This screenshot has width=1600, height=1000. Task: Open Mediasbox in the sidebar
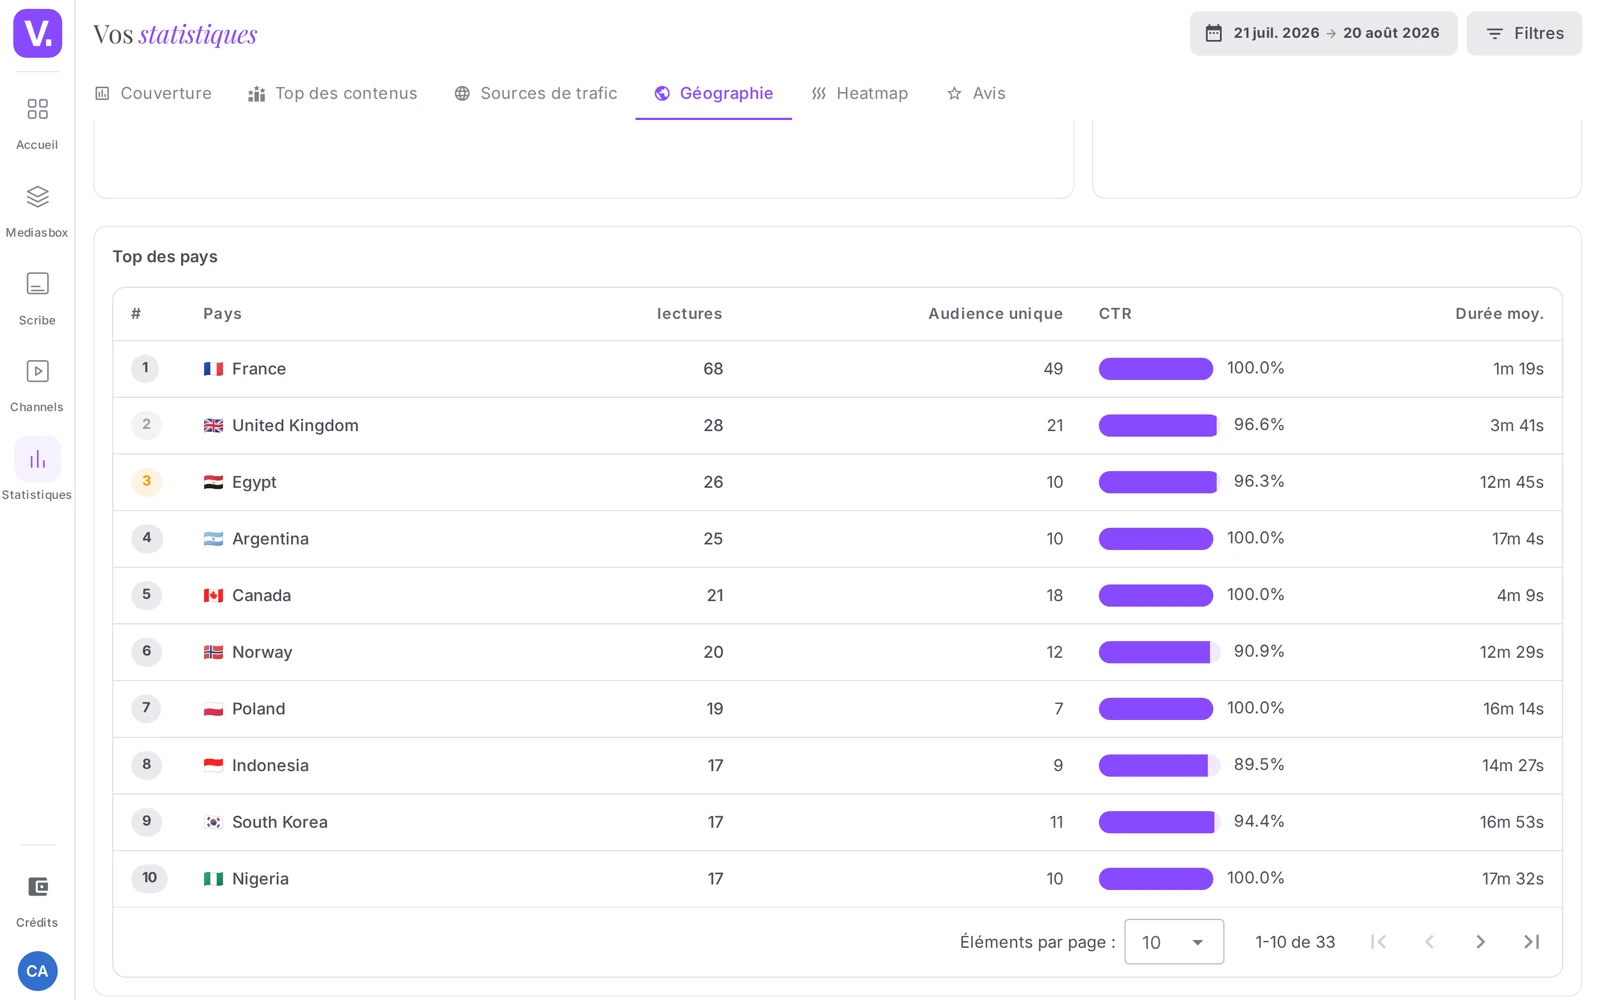click(37, 211)
